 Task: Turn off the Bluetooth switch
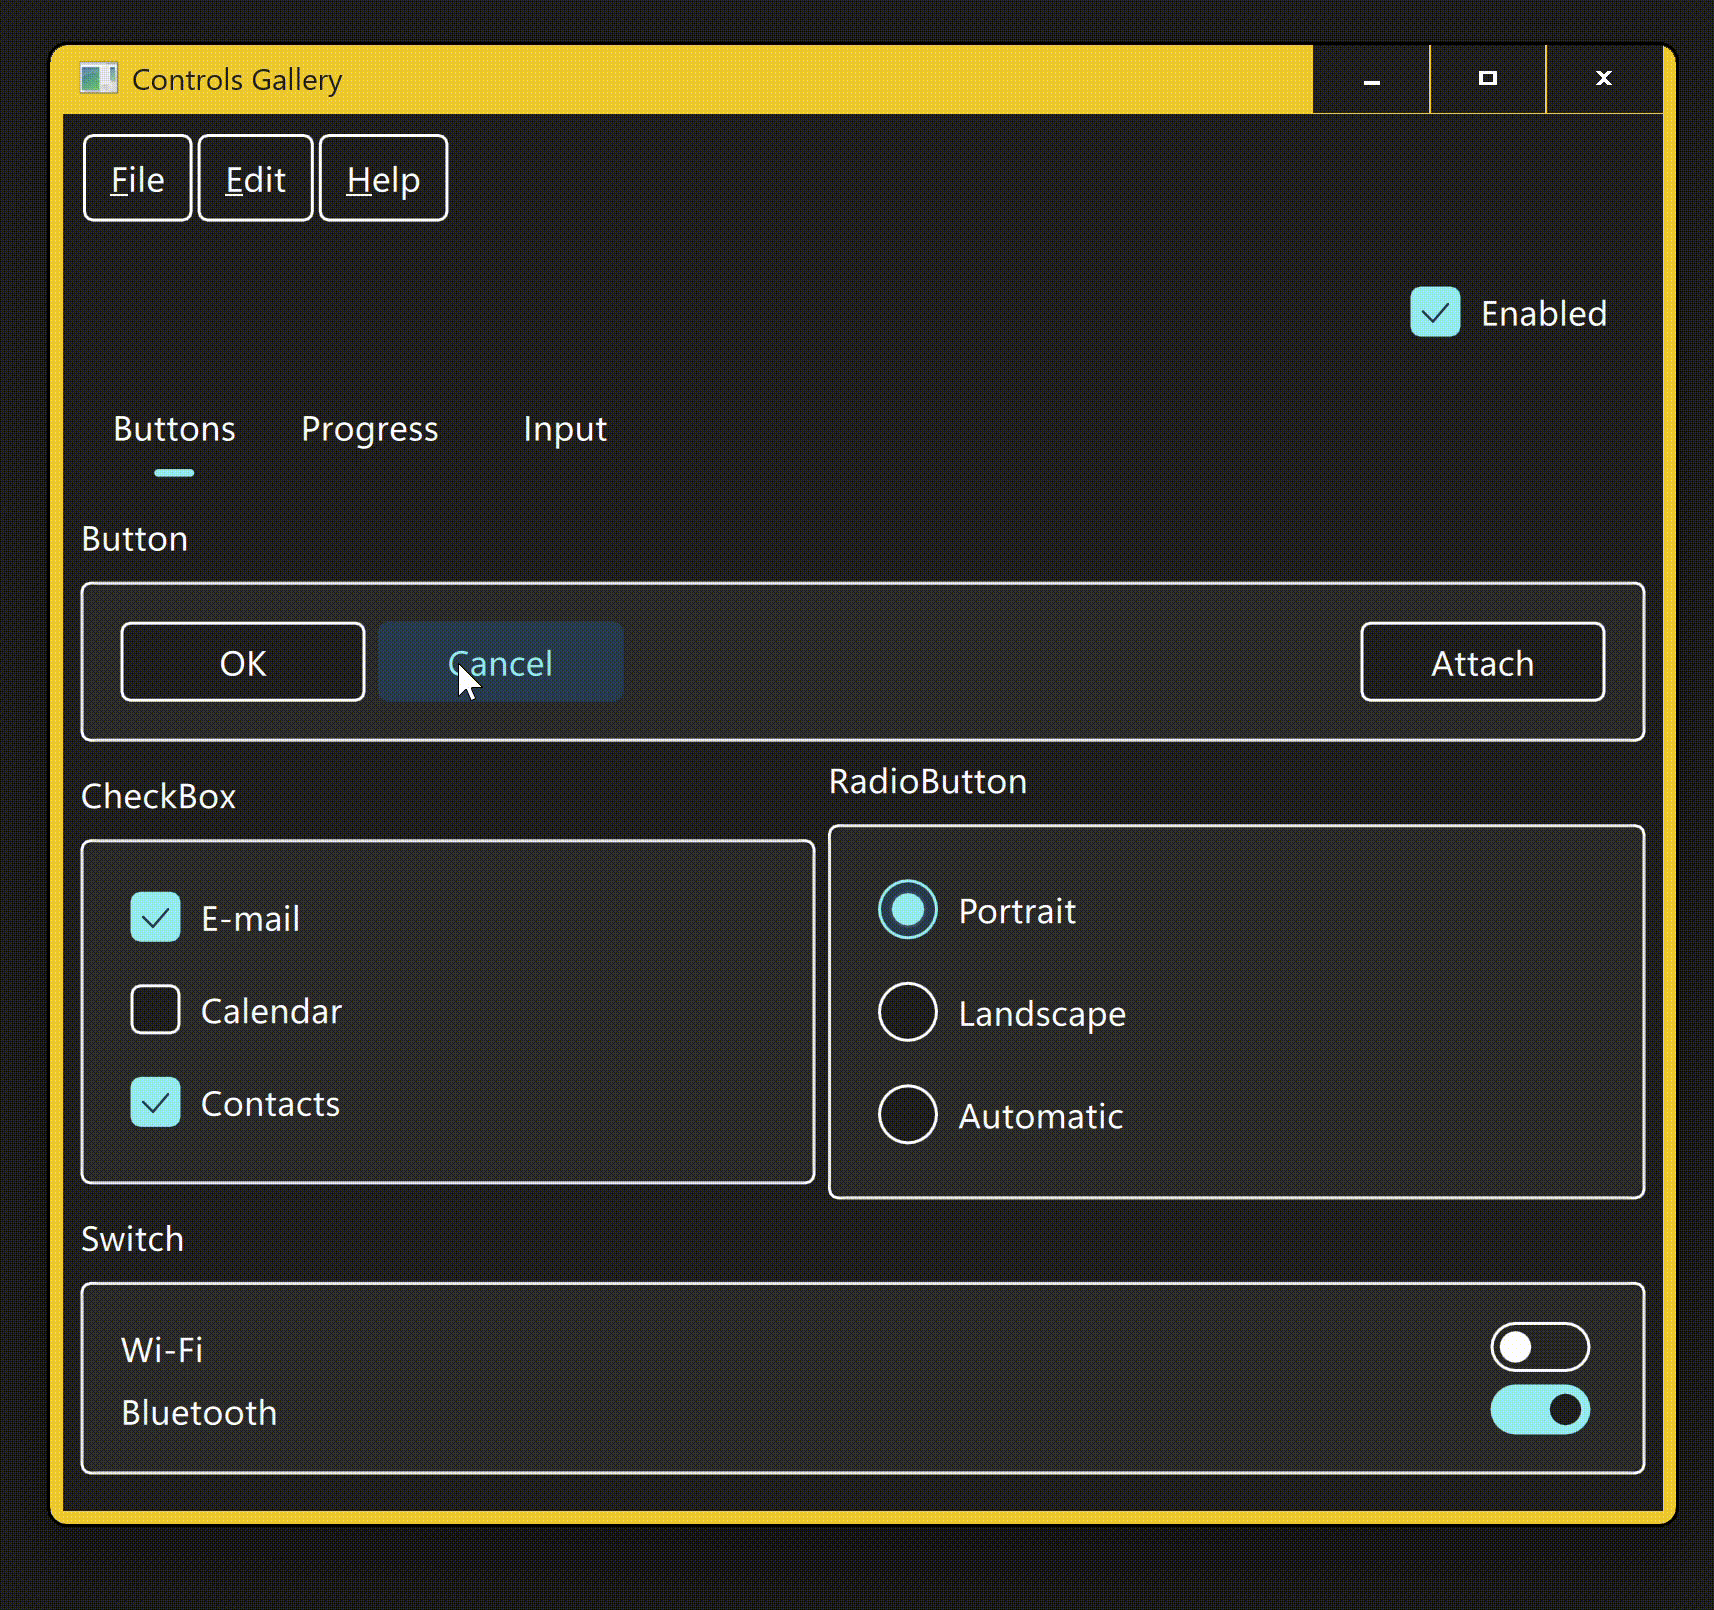click(1540, 1410)
